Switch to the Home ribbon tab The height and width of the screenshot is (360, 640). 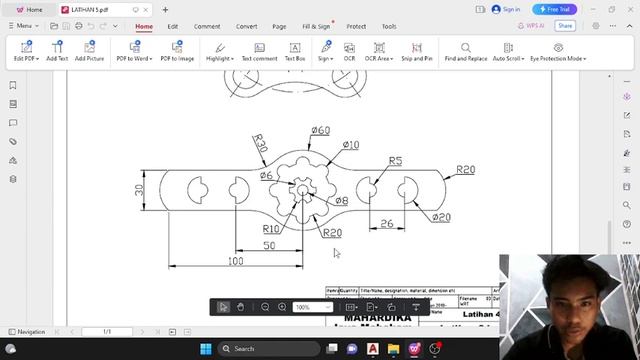click(144, 27)
